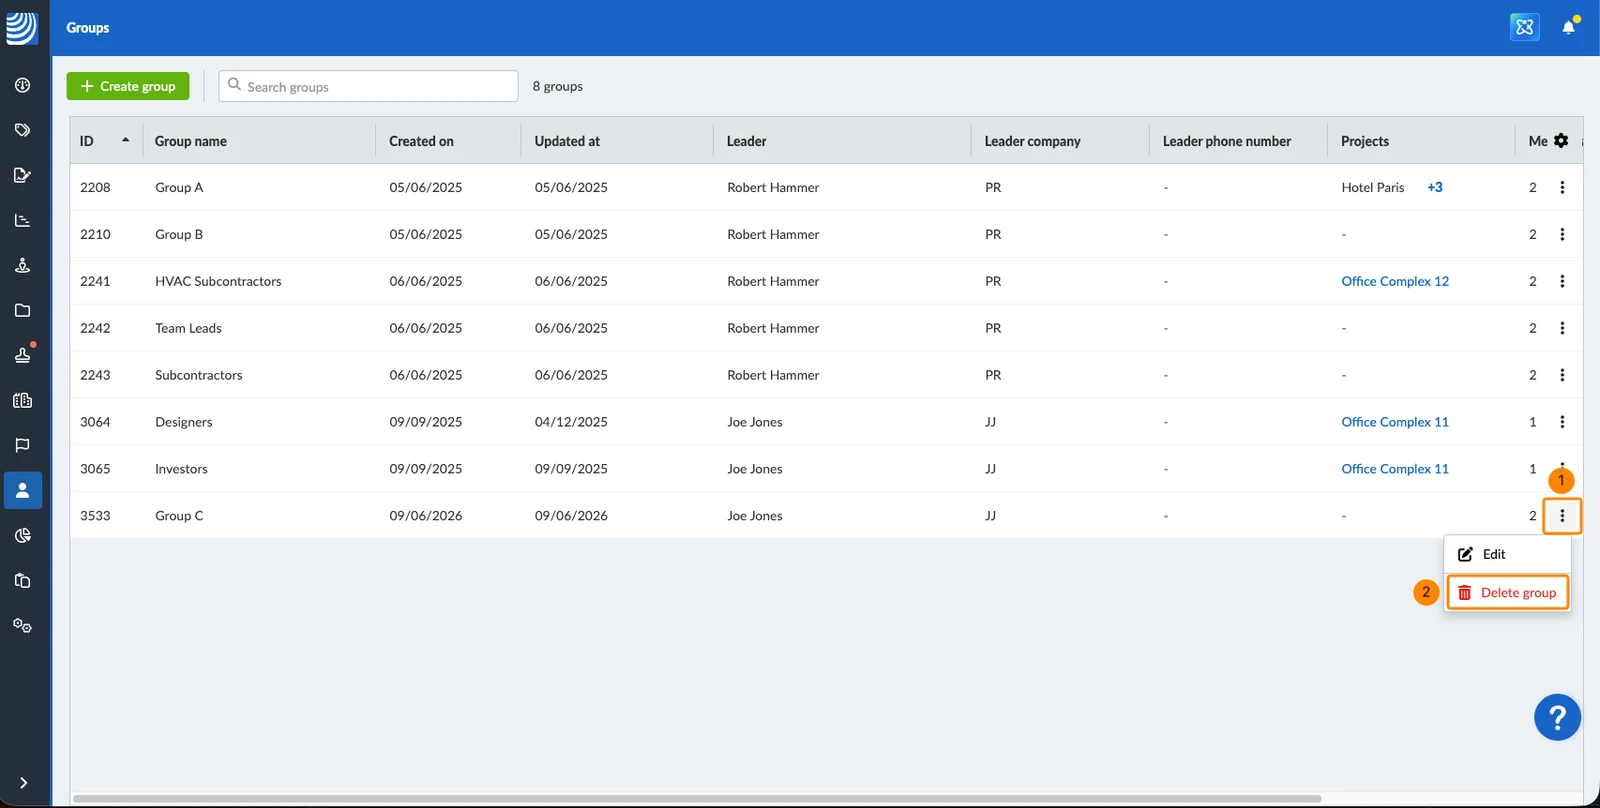Open the three-dot menu for Group A
The image size is (1600, 808).
tap(1562, 187)
